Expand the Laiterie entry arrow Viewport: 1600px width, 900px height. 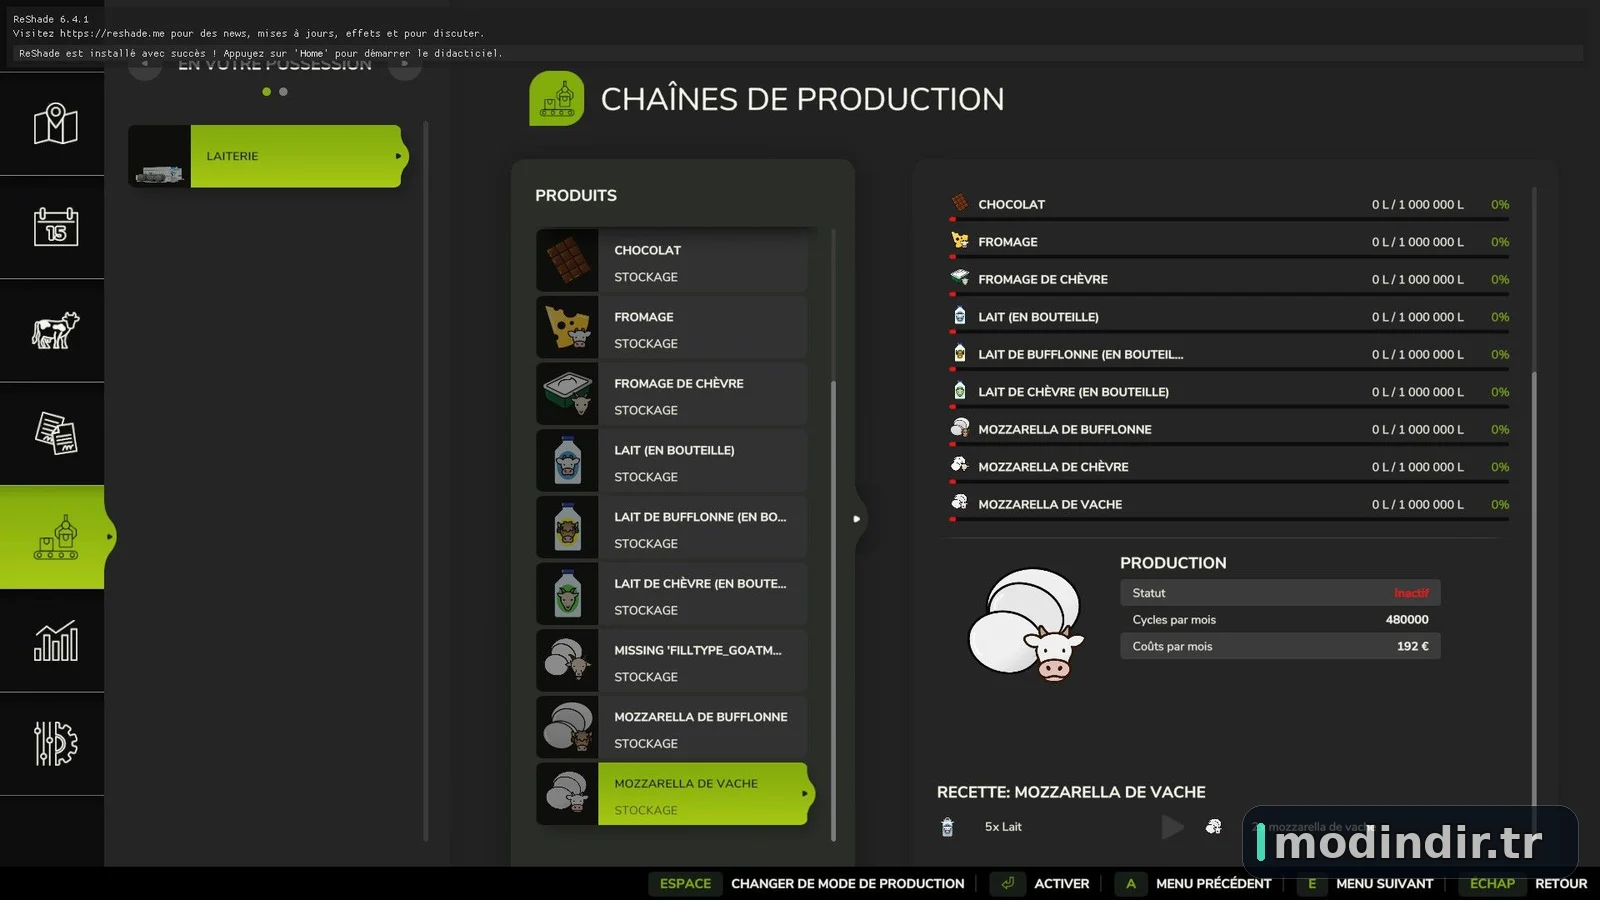pyautogui.click(x=398, y=156)
